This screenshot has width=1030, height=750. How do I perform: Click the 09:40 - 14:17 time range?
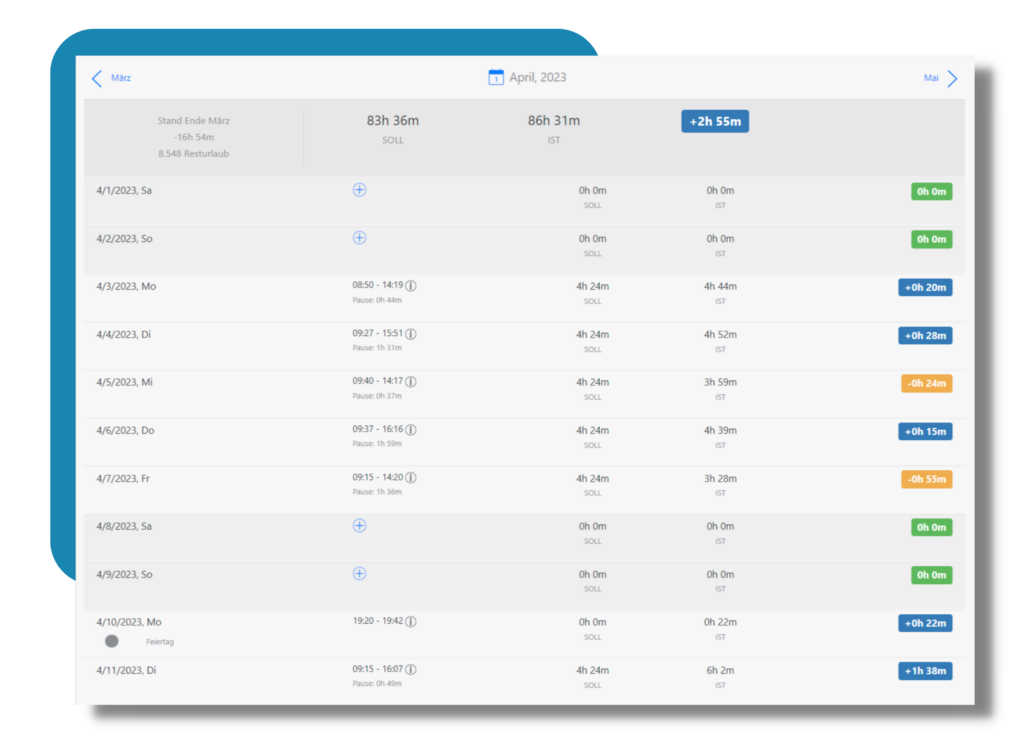pyautogui.click(x=378, y=381)
